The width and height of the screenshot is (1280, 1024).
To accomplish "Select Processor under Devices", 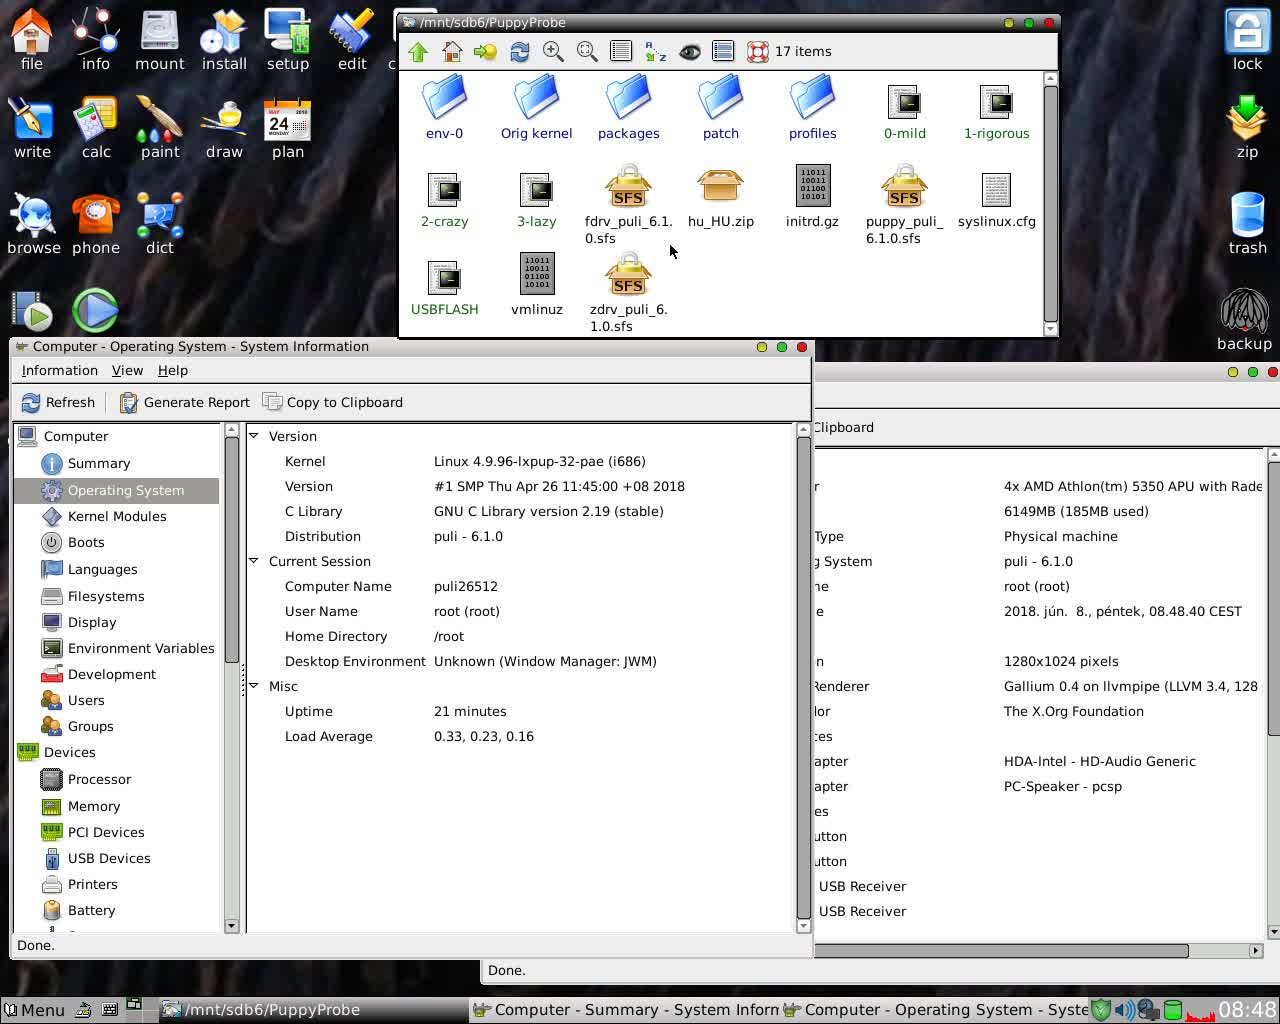I will click(x=99, y=779).
